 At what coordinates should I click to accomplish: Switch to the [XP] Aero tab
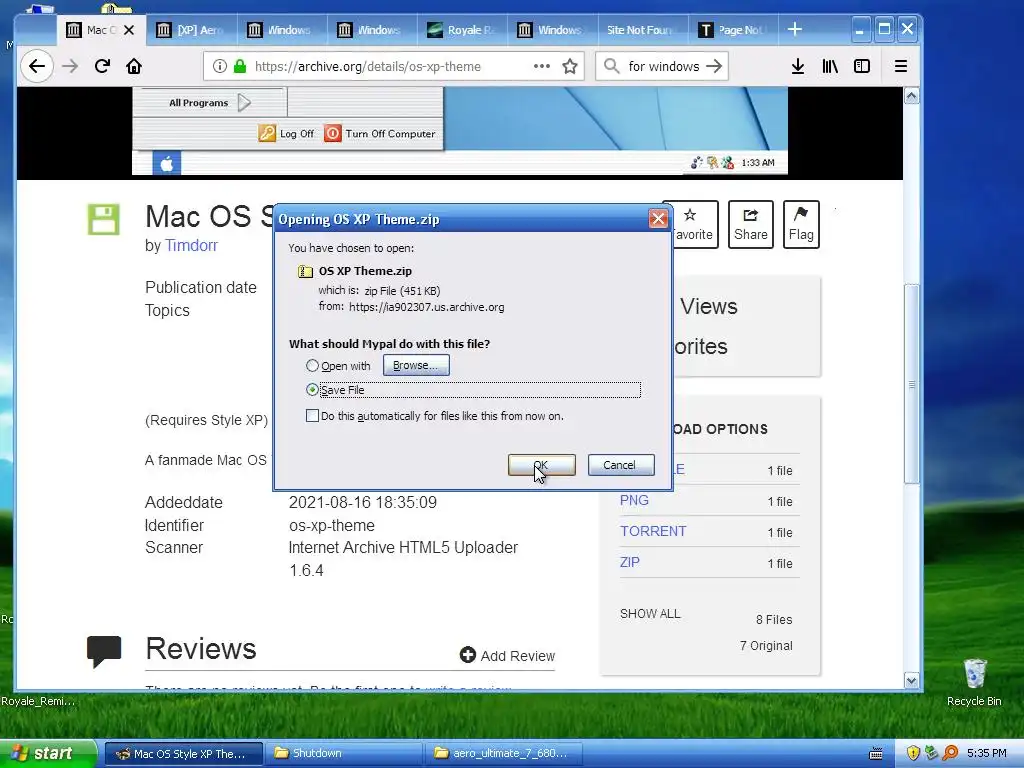click(192, 30)
